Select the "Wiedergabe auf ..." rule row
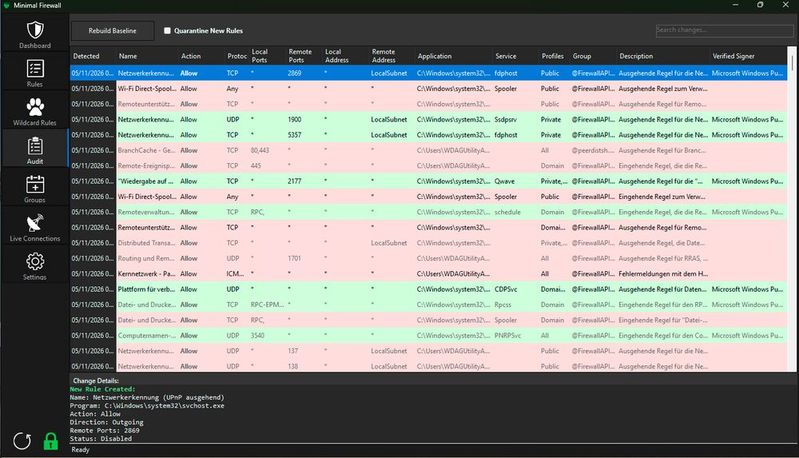Screen dimensions: 799x458 (x=429, y=181)
